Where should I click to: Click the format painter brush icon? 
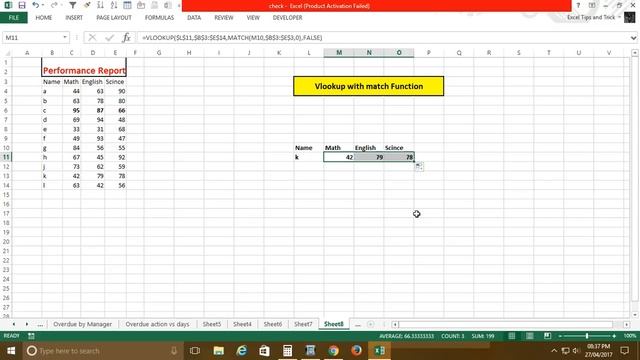87,5
